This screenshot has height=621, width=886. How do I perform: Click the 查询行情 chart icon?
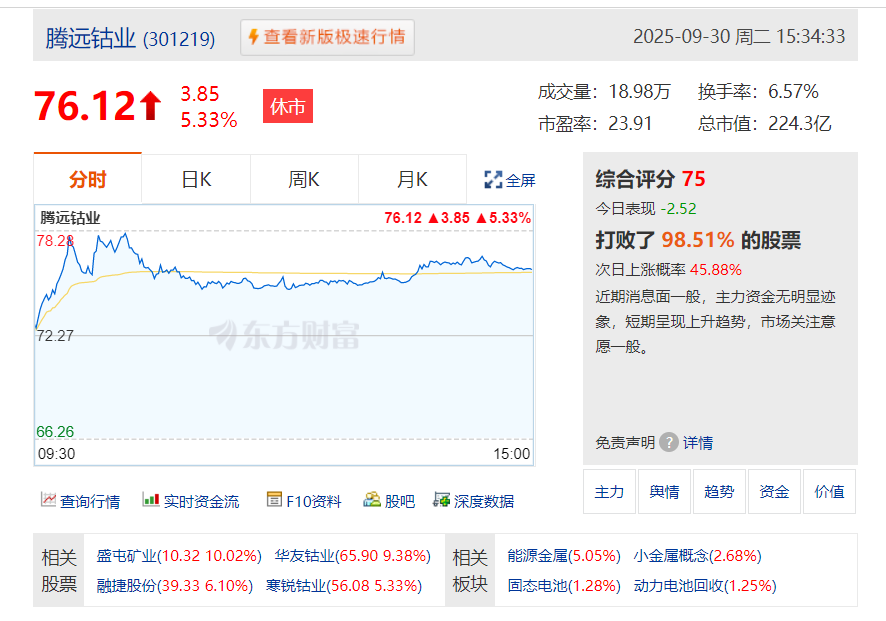(x=49, y=500)
